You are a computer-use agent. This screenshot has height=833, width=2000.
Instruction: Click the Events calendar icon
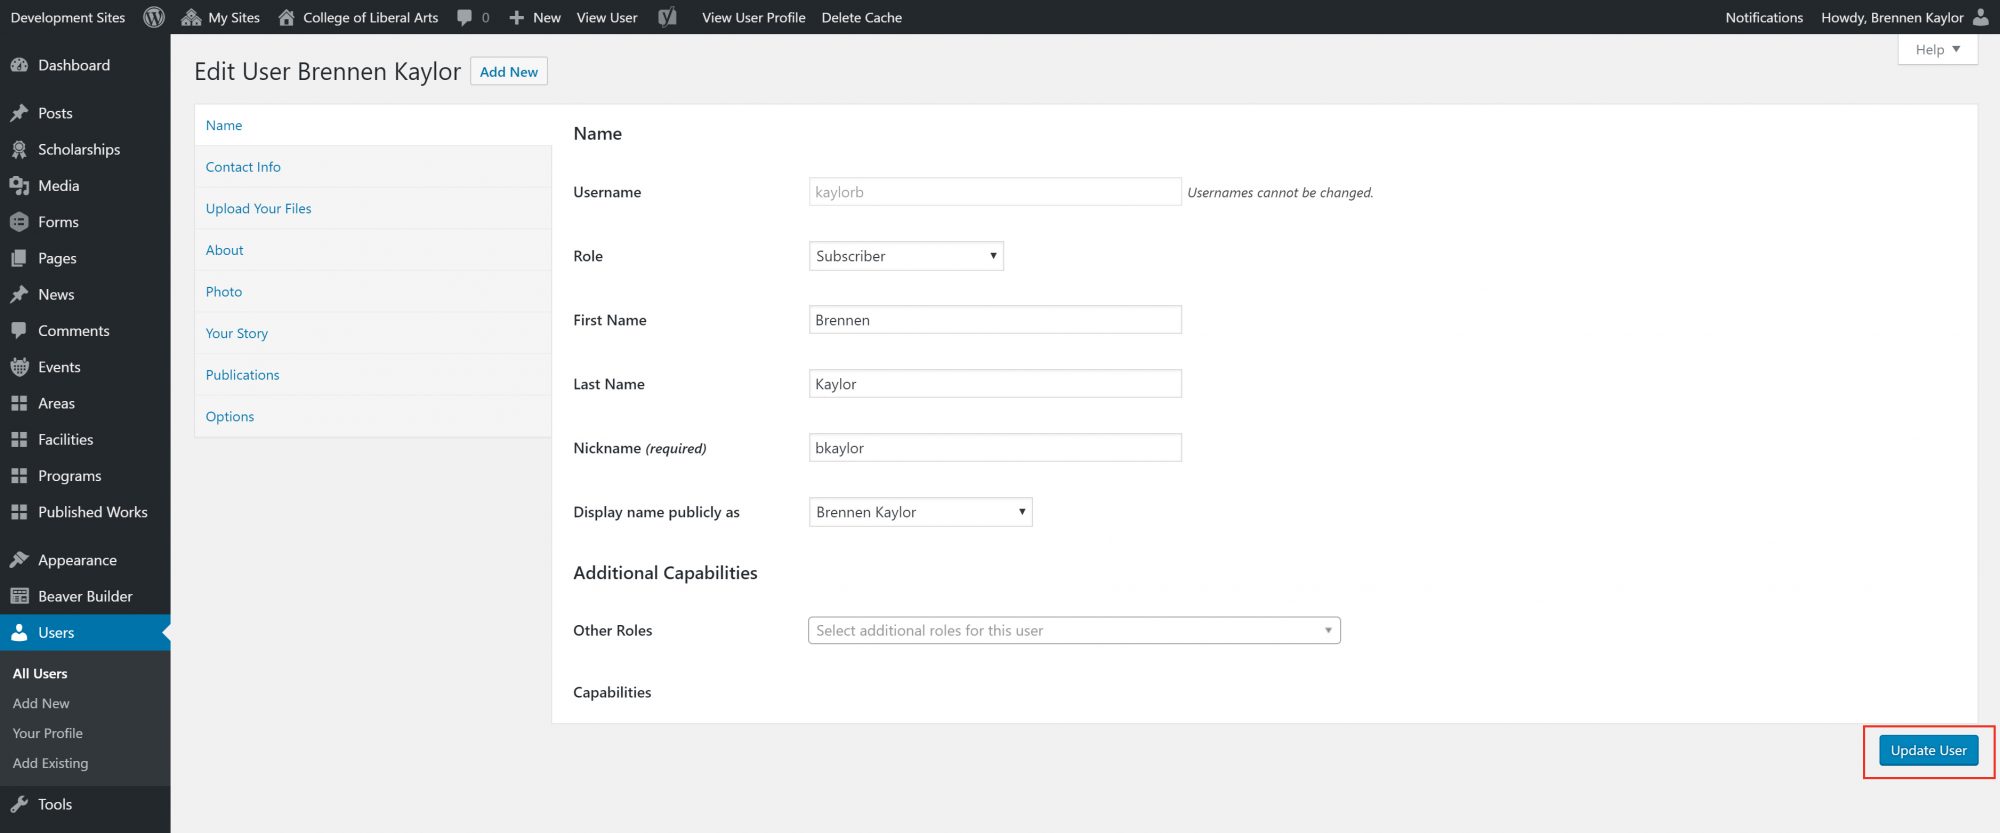[x=19, y=367]
